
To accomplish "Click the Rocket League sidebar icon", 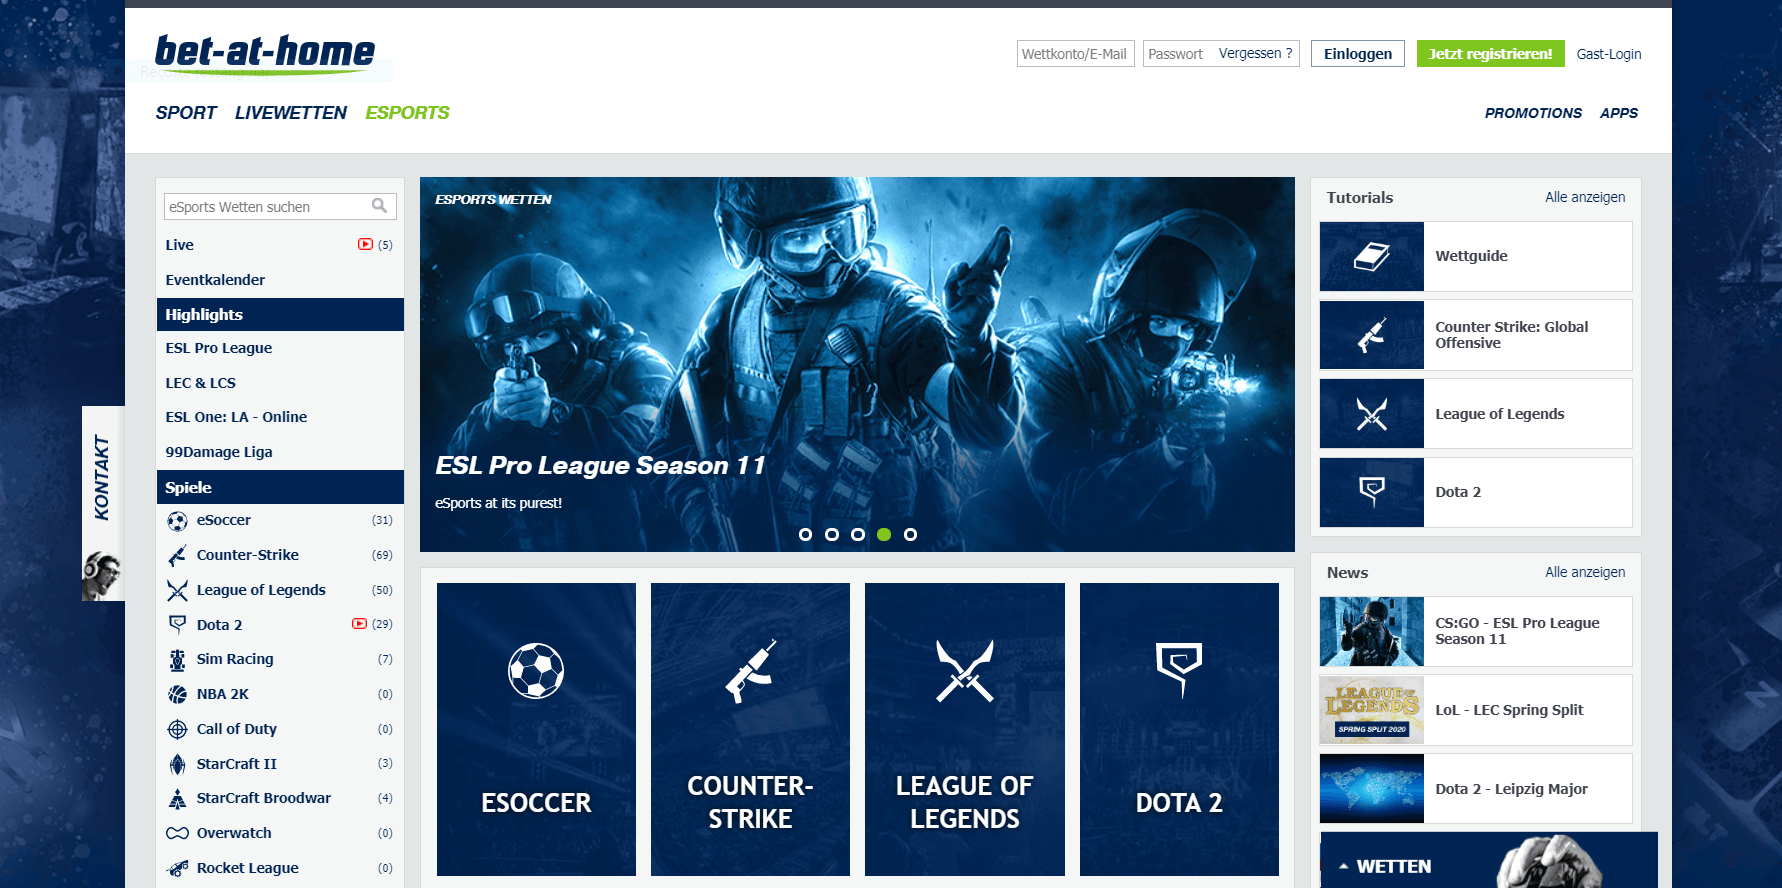I will click(177, 868).
